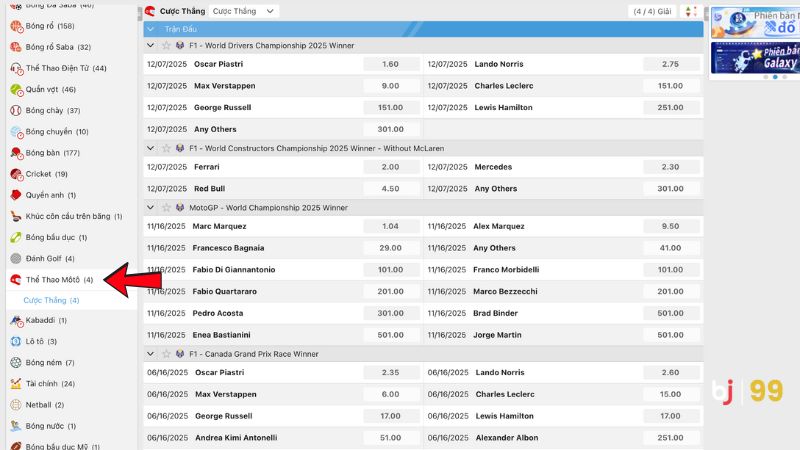Screen dimensions: 800x450
Task: Select the Cricket sport icon
Action: click(x=16, y=174)
